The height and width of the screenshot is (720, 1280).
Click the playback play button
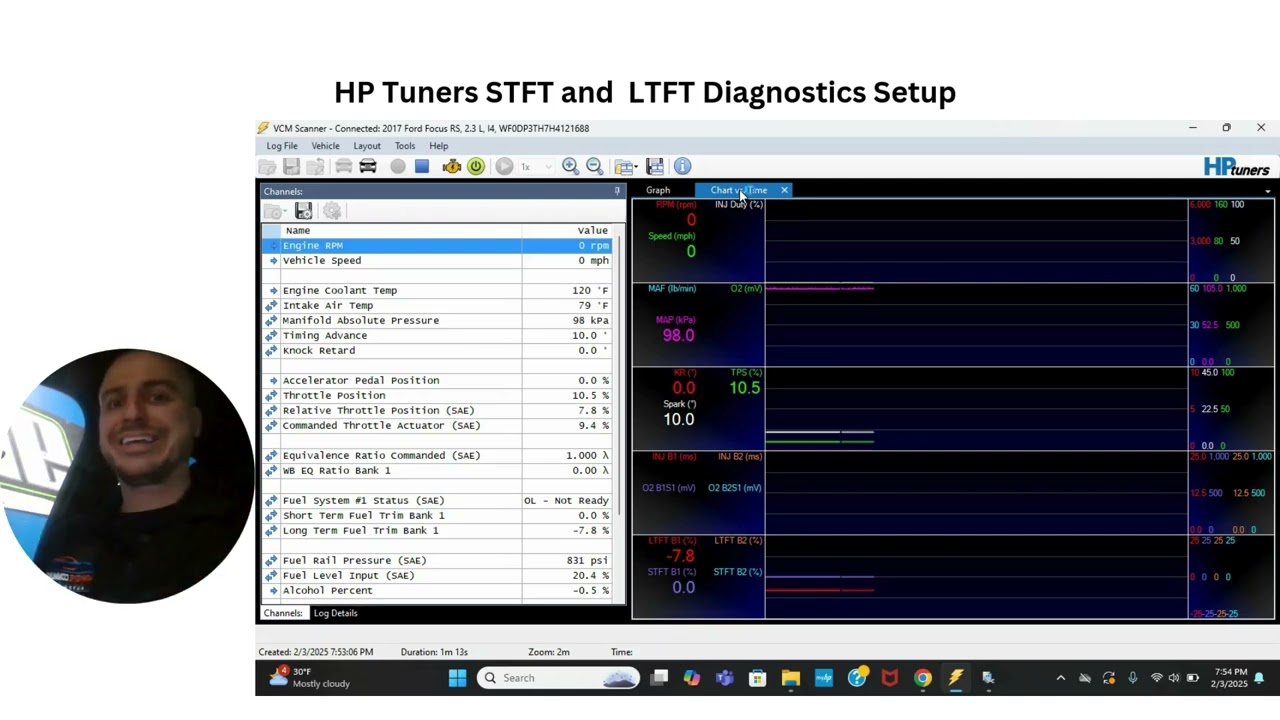pyautogui.click(x=504, y=167)
